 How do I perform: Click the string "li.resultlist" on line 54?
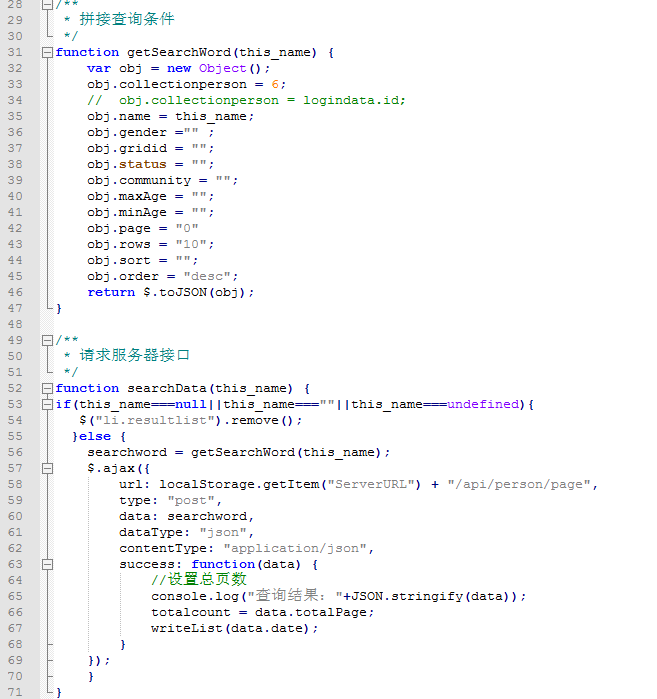pyautogui.click(x=155, y=420)
